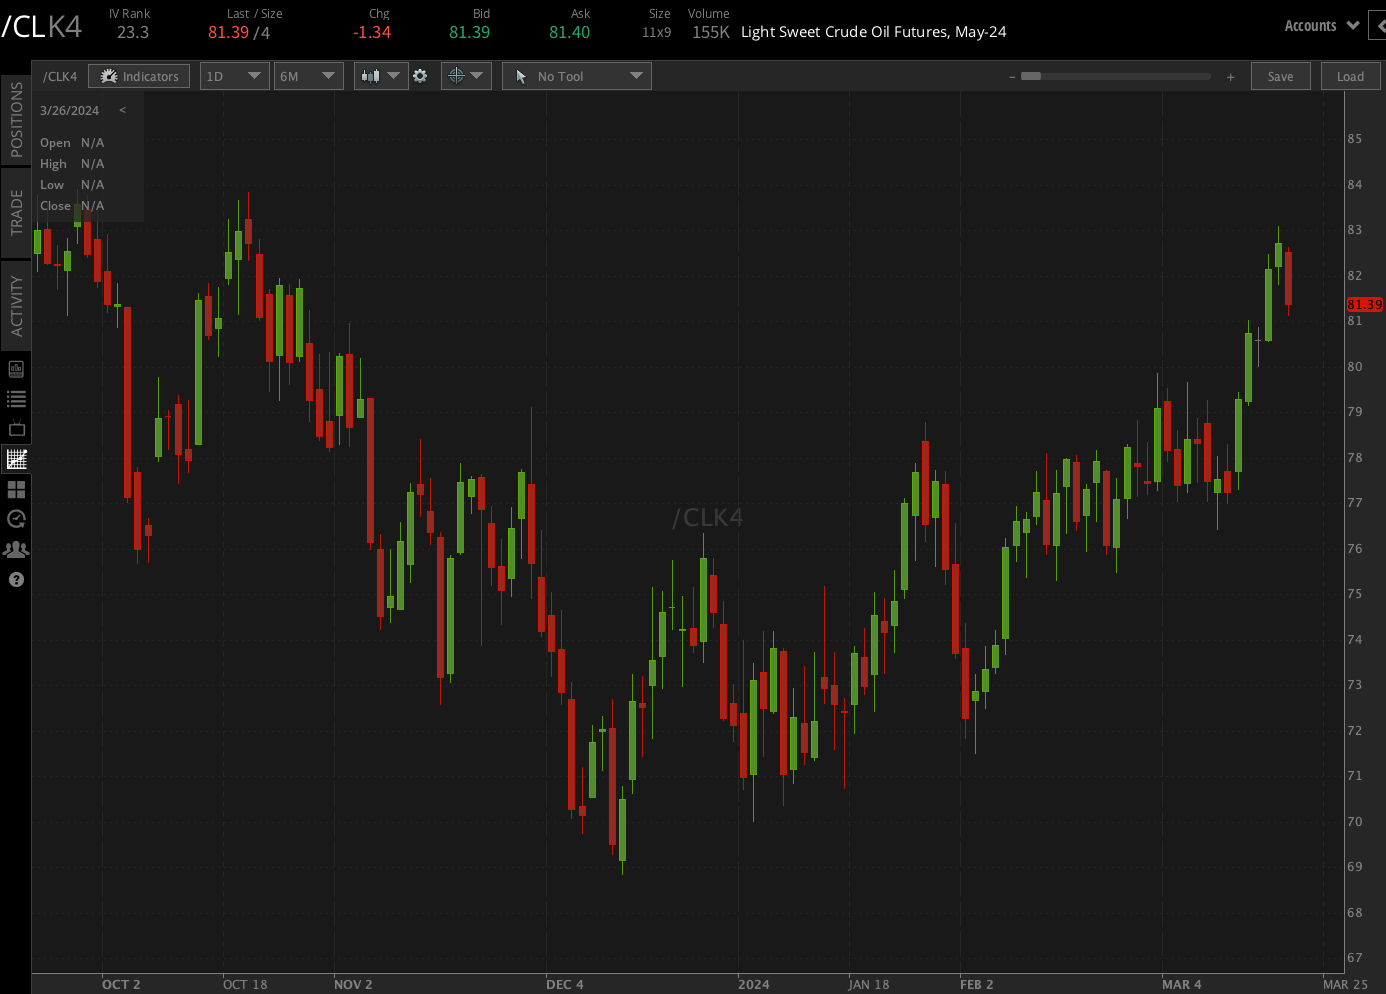Image resolution: width=1386 pixels, height=994 pixels.
Task: Click the FEB 2 date label
Action: pos(977,984)
